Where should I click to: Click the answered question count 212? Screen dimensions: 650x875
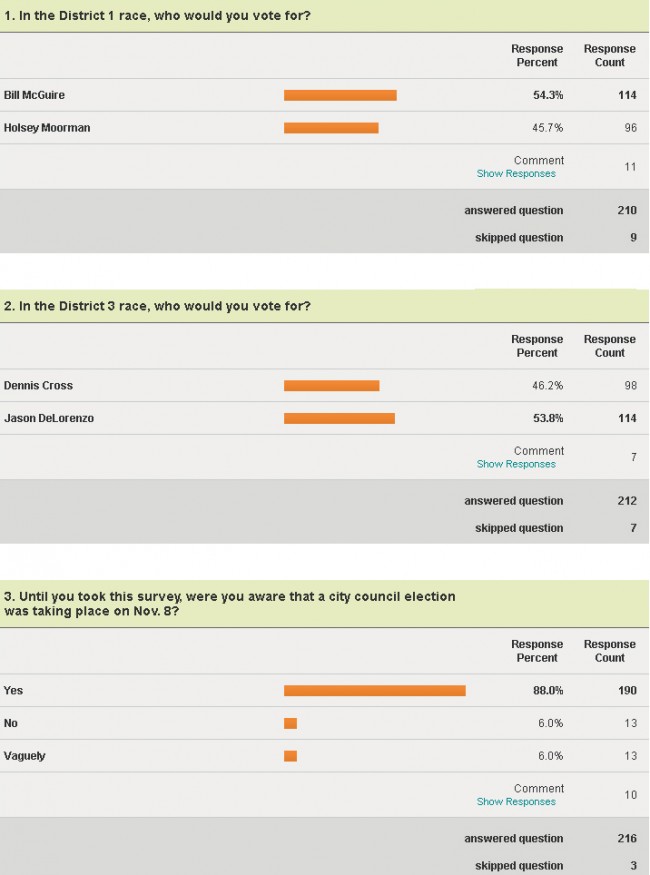pyautogui.click(x=627, y=501)
